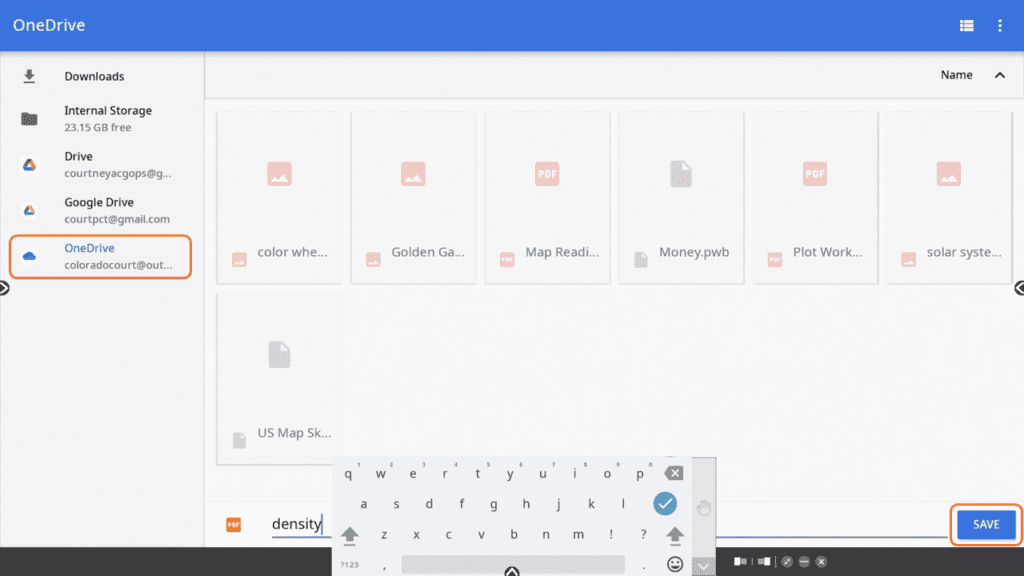Click the hand icon beside the keyboard
Screen dimensions: 1024x576
pyautogui.click(x=703, y=508)
